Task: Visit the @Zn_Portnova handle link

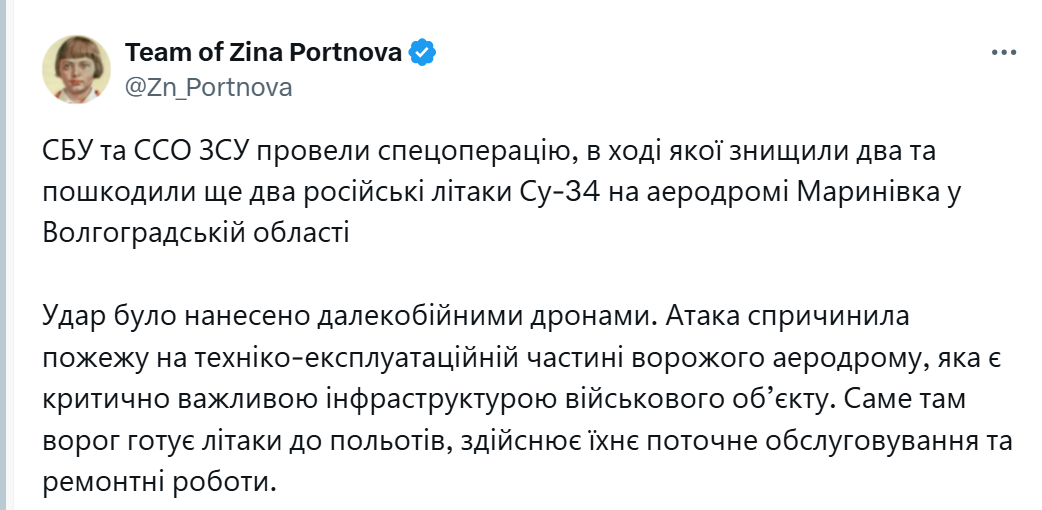Action: [209, 88]
